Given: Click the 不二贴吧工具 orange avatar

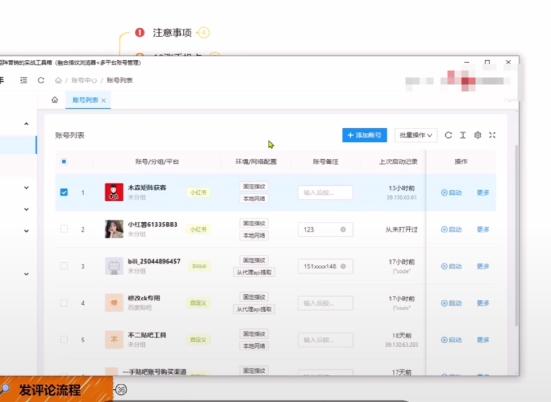Looking at the screenshot, I should (x=114, y=340).
